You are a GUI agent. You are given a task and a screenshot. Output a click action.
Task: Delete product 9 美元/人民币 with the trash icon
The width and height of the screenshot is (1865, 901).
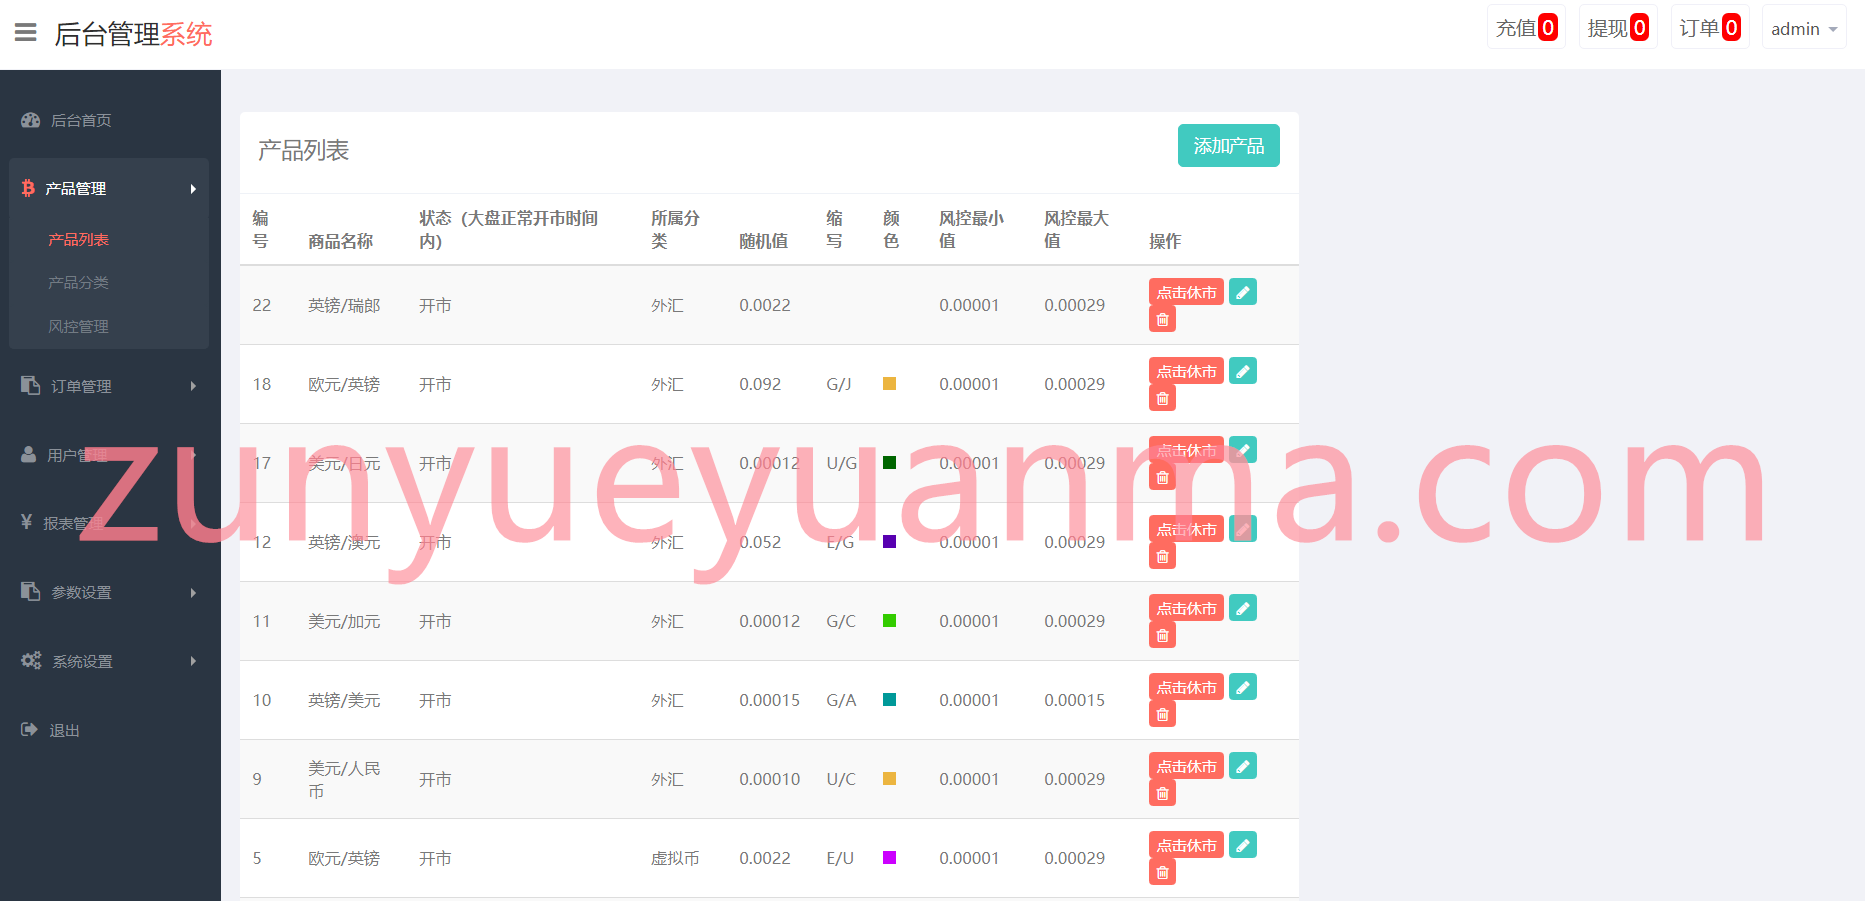pyautogui.click(x=1162, y=794)
